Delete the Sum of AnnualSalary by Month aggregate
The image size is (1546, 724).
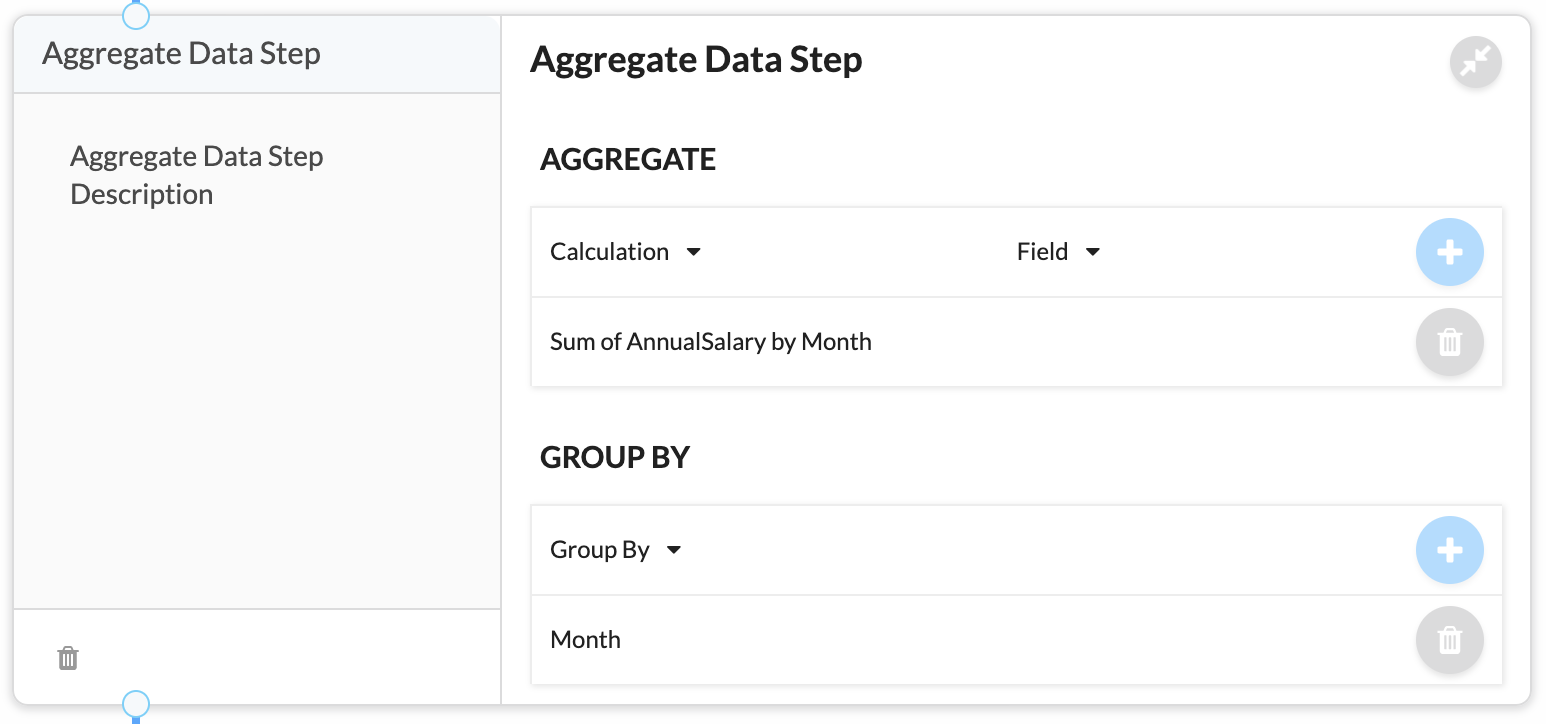click(1449, 342)
